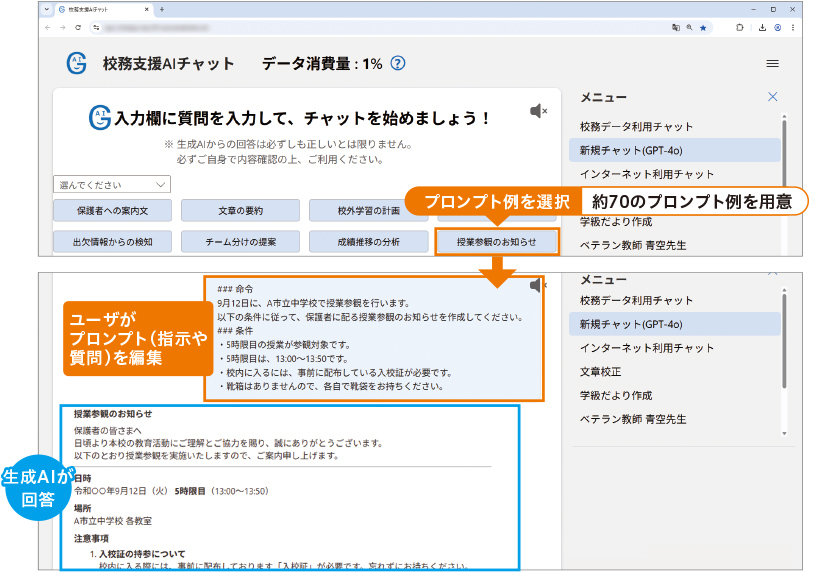Screen dimensions: 834x572
Task: Mute the speaker icon in the upper chat panel
Action: coord(538,110)
